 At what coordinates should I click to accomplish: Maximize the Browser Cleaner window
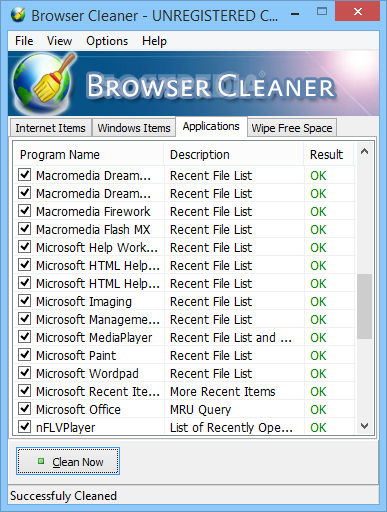click(x=322, y=12)
